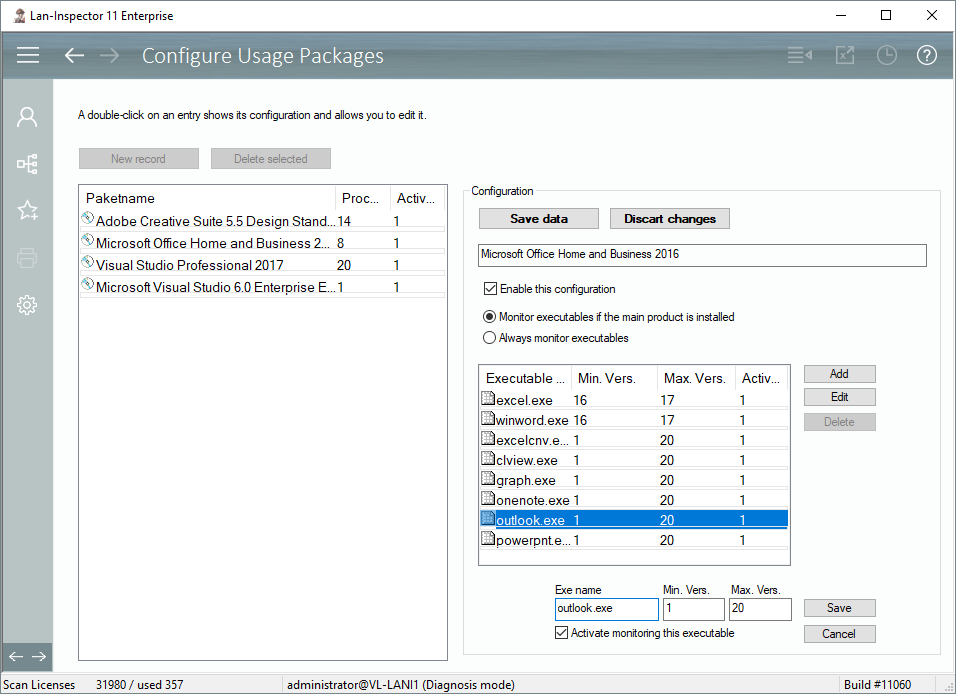Open the help question mark icon
The image size is (956, 694).
coord(927,55)
